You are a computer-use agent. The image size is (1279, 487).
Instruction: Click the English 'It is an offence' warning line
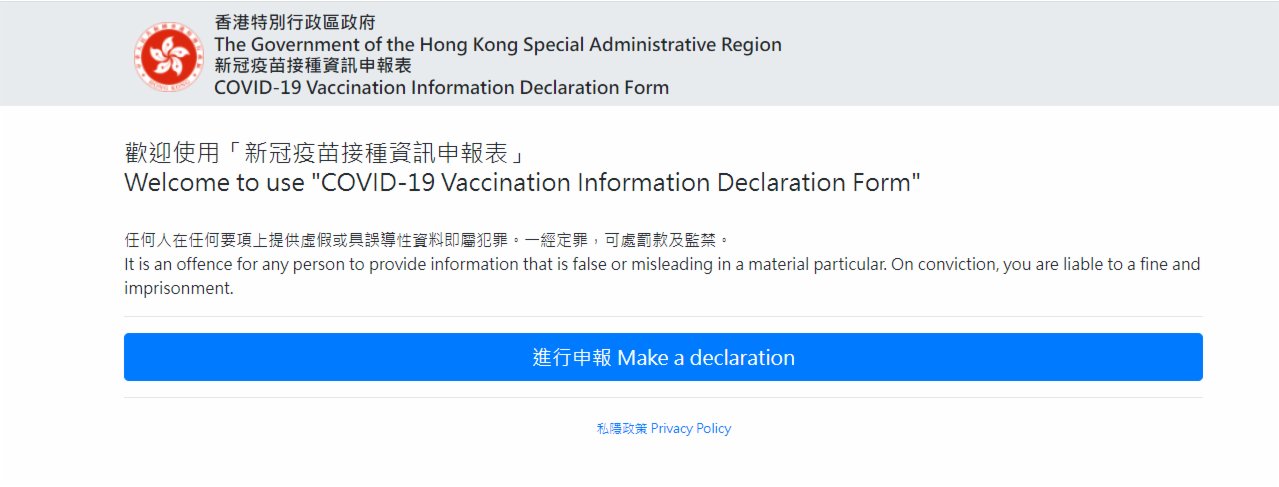tap(662, 265)
